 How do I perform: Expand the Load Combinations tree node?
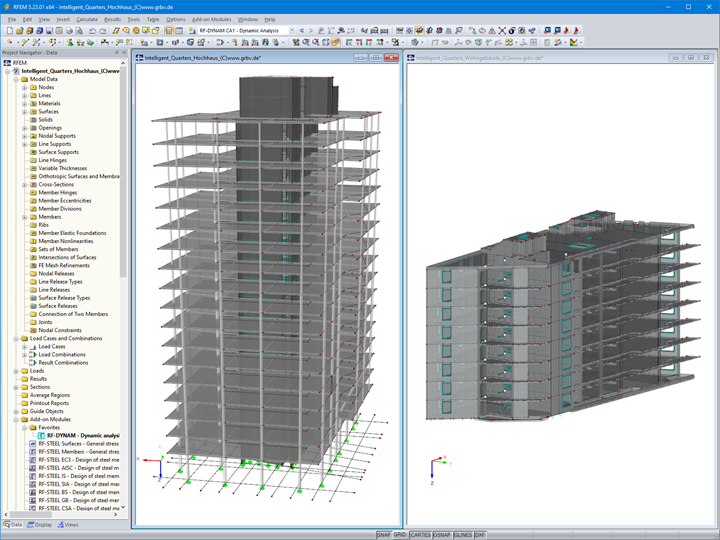(x=24, y=355)
